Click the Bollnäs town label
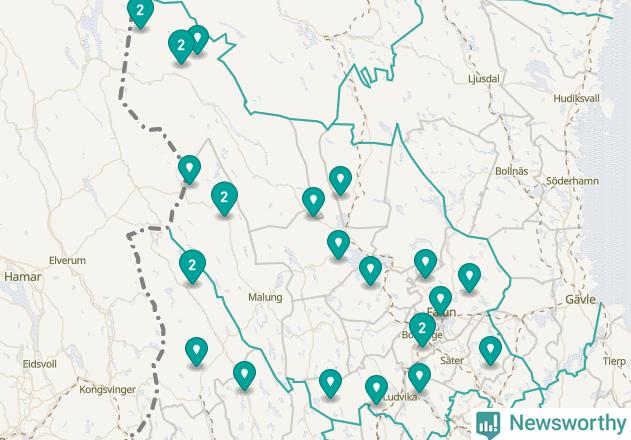The width and height of the screenshot is (631, 440). pos(511,171)
